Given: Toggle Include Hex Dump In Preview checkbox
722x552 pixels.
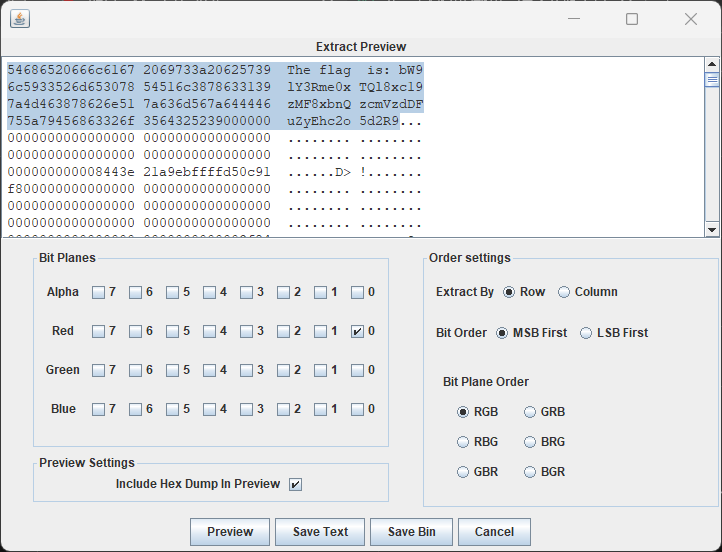Looking at the screenshot, I should click(295, 484).
